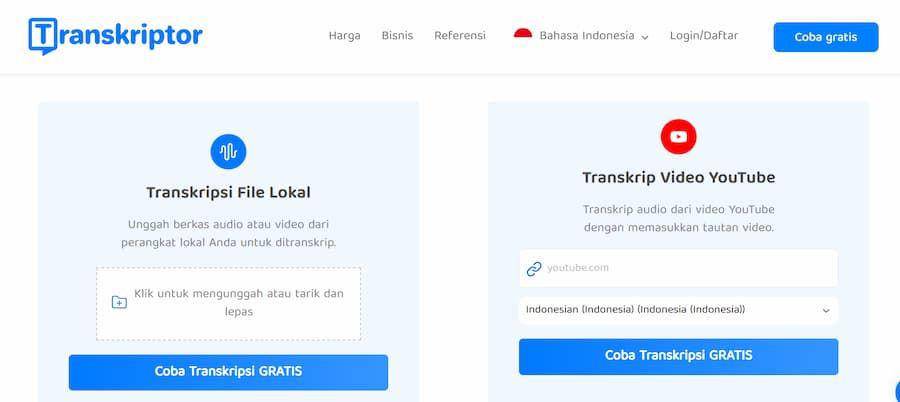Click the Coba gratis button
Image resolution: width=900 pixels, height=402 pixels.
click(825, 37)
